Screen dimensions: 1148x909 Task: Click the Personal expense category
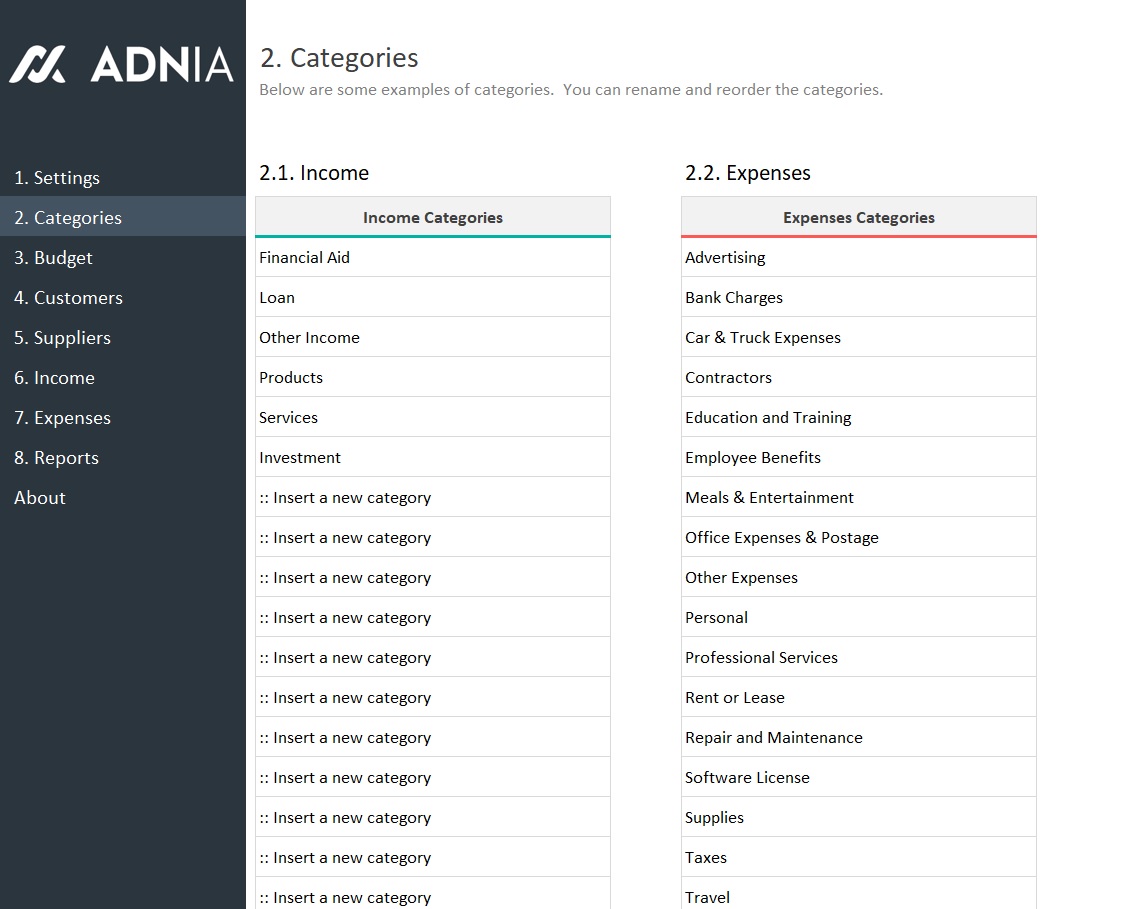pos(859,618)
